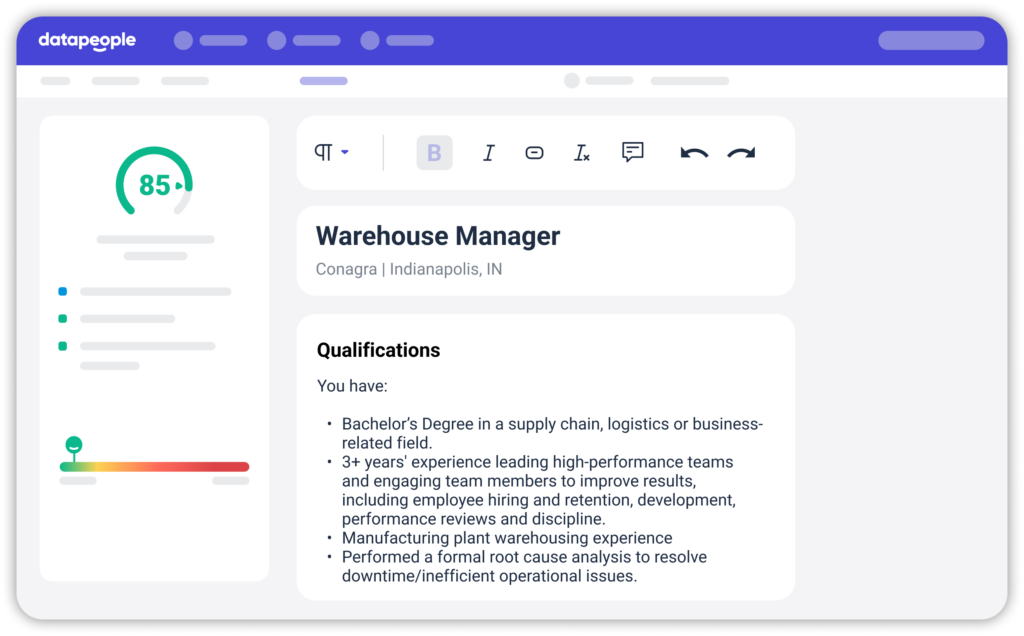Toggle Bold formatting in the toolbar
Screen dimensions: 1024x636
point(434,153)
